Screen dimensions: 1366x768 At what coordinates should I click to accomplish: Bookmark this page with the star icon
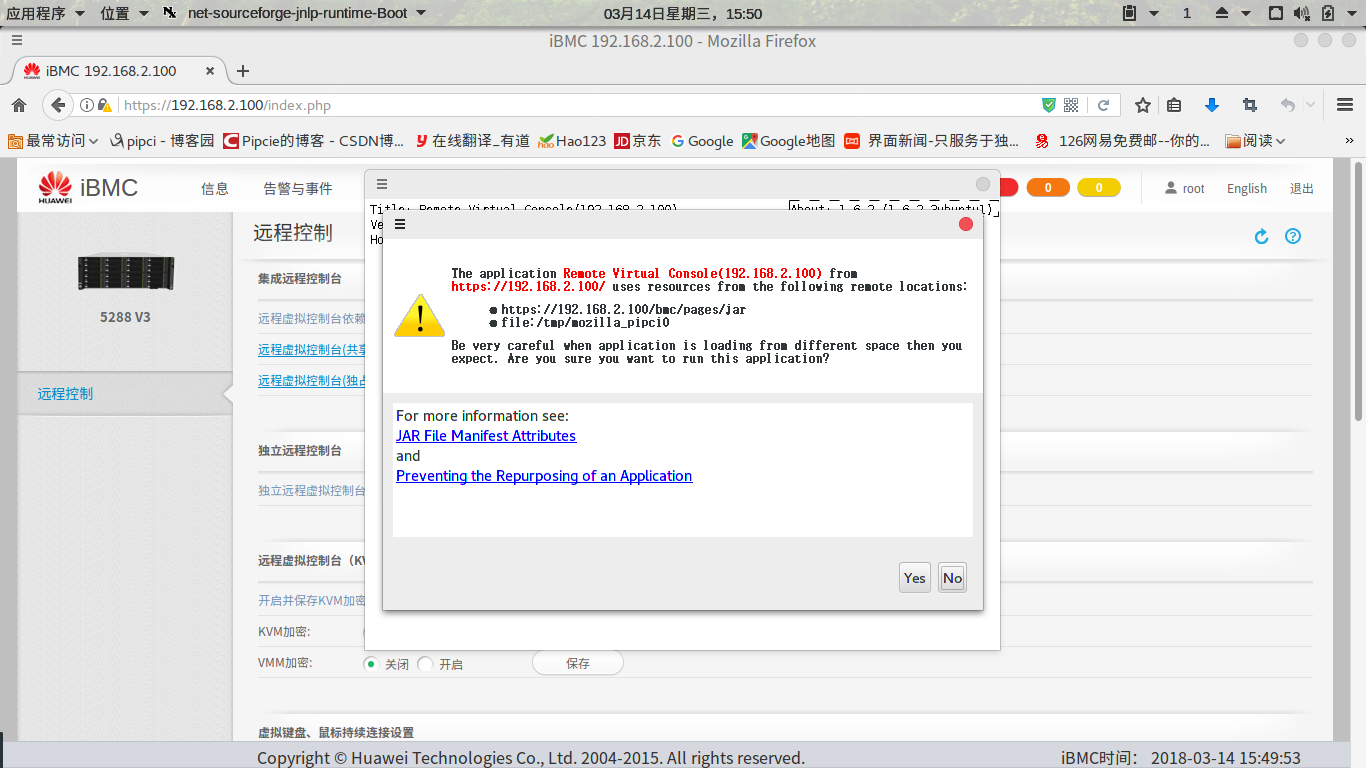point(1143,105)
